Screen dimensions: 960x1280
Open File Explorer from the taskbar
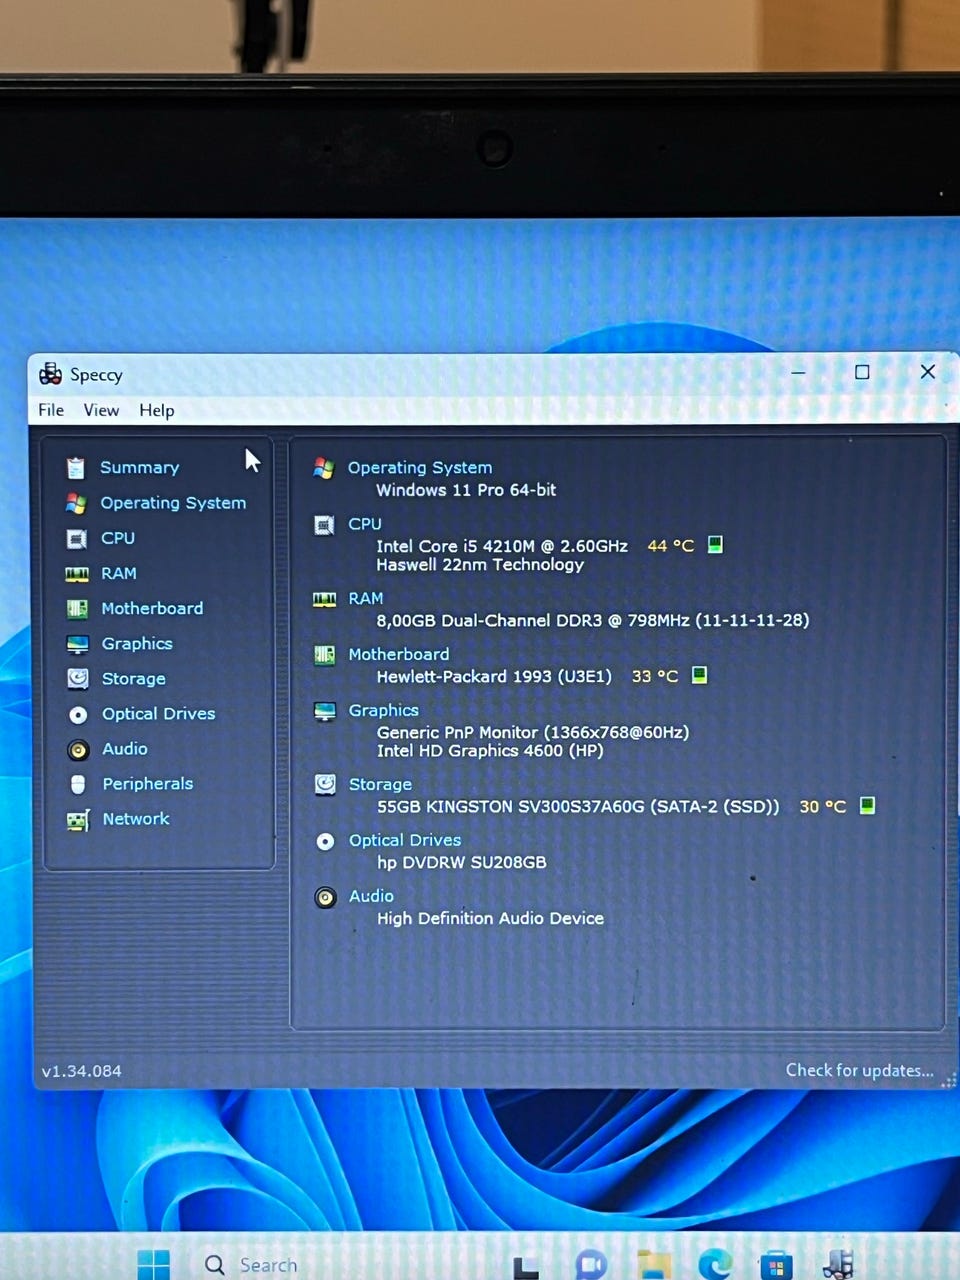tap(654, 1264)
